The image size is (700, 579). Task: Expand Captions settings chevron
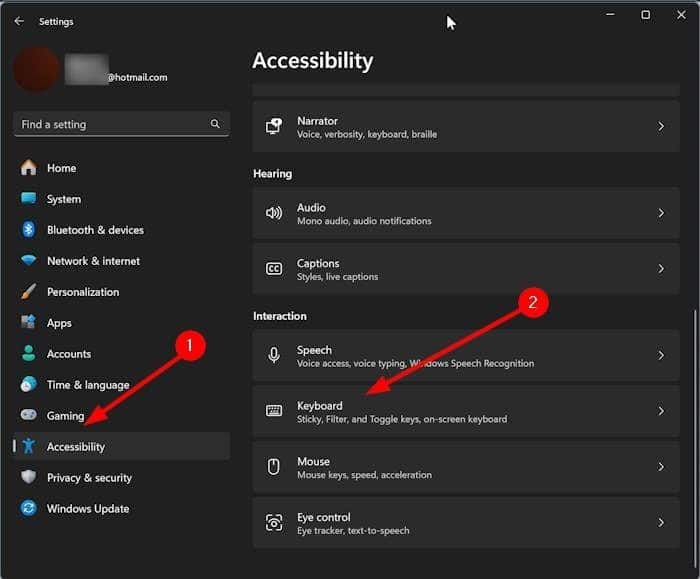click(x=661, y=269)
